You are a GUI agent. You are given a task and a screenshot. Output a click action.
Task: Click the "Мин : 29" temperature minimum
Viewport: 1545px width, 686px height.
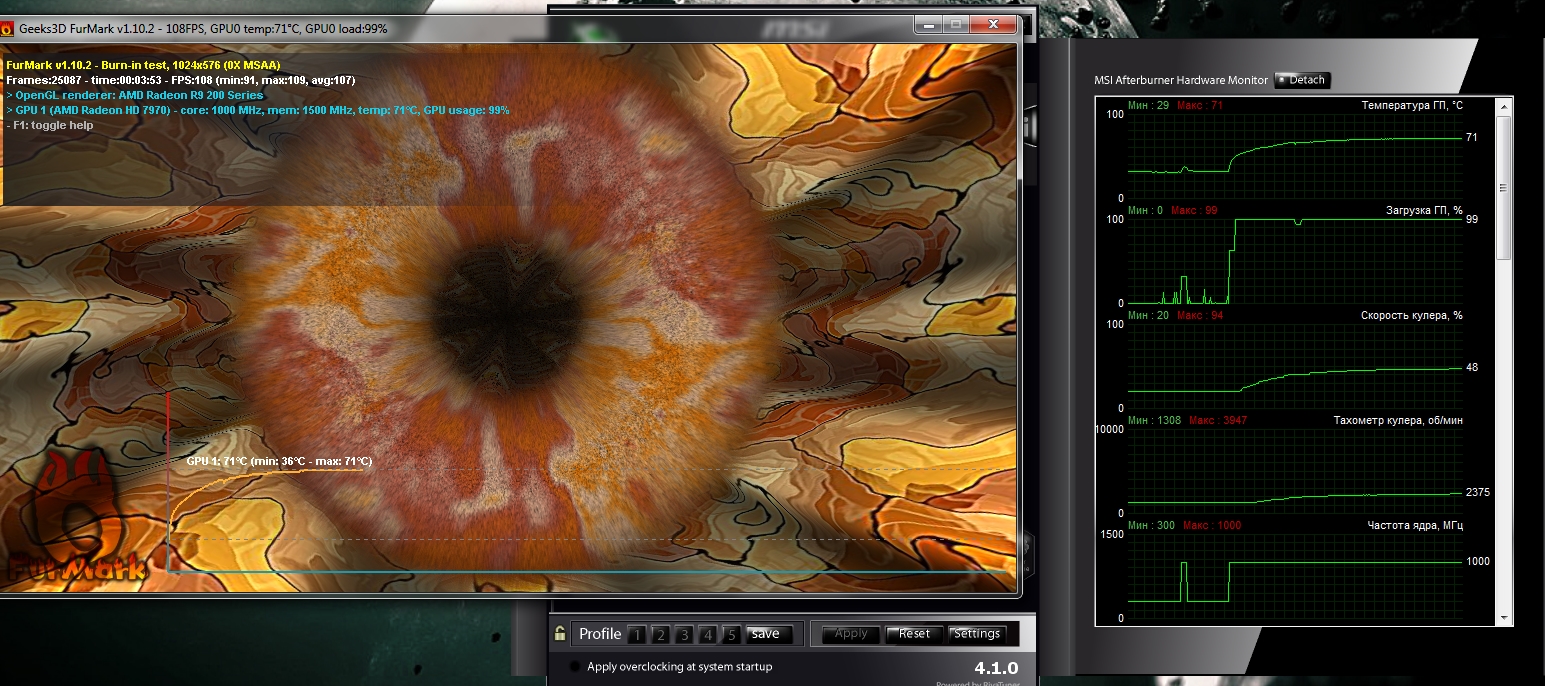tap(1148, 105)
